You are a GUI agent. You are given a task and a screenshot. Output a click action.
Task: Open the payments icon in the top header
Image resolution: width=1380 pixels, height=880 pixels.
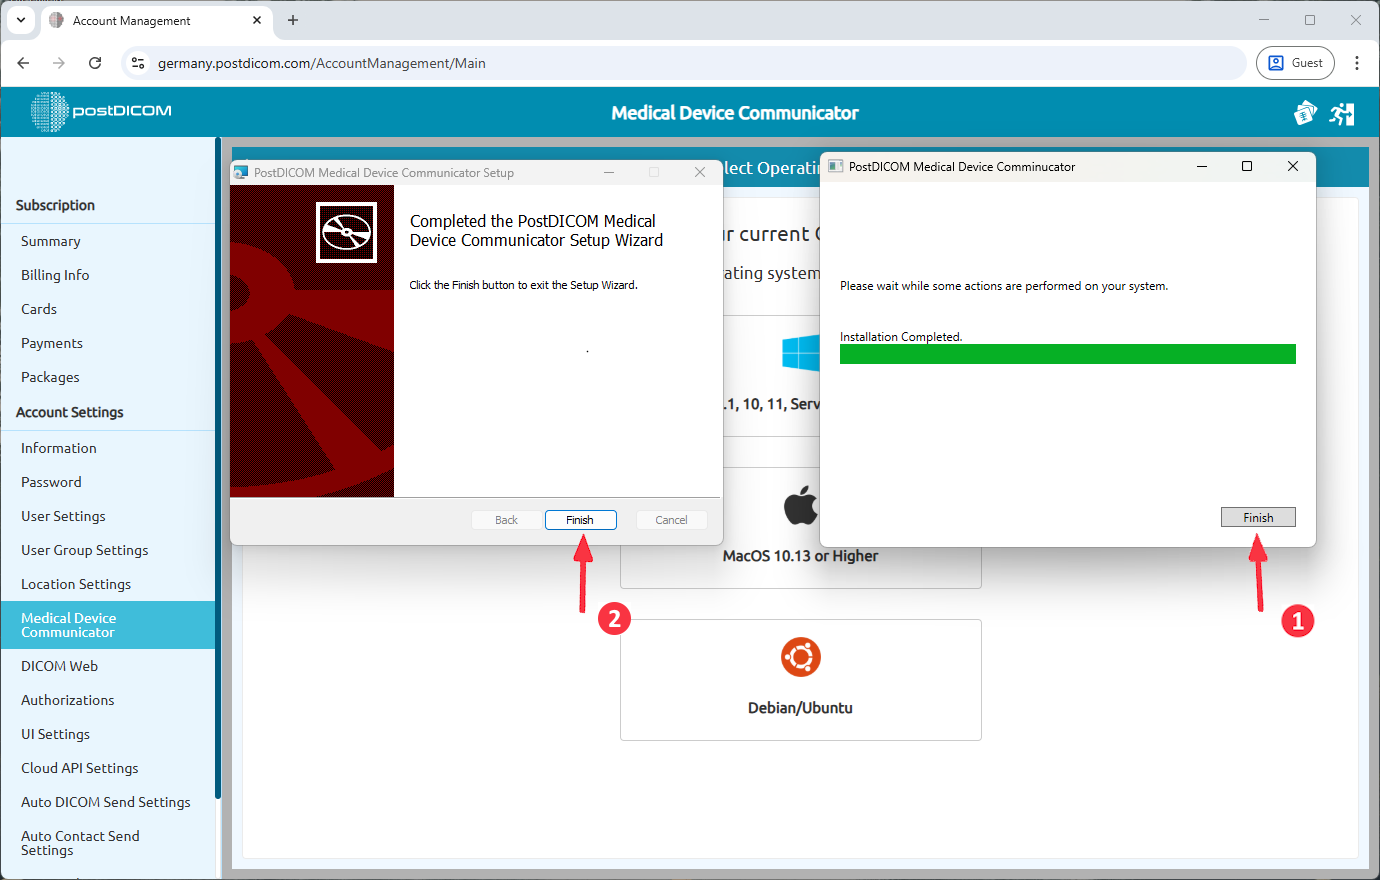pyautogui.click(x=1305, y=113)
